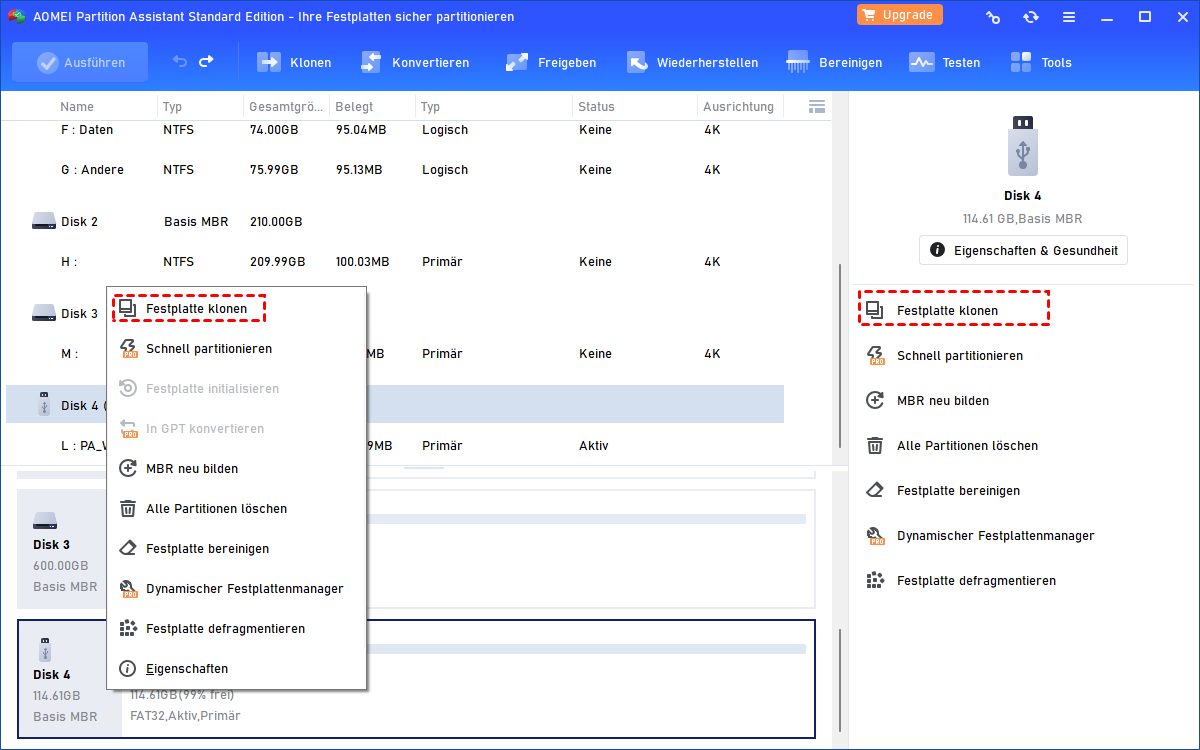This screenshot has width=1200, height=750.
Task: Sort by Name column header
Action: pyautogui.click(x=77, y=107)
